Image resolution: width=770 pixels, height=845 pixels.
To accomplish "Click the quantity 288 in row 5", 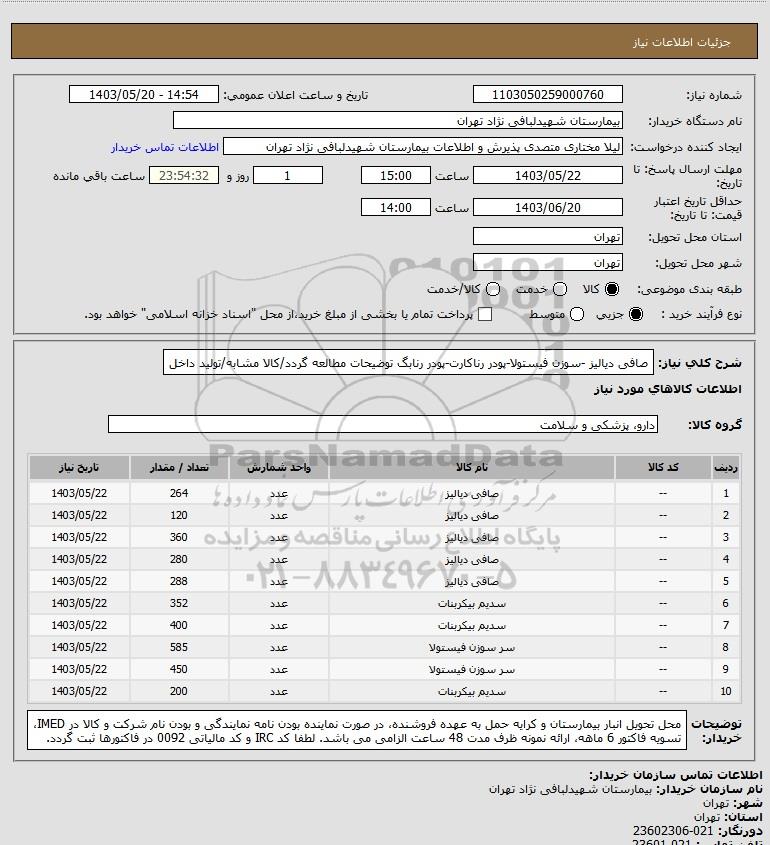I will click(179, 581).
